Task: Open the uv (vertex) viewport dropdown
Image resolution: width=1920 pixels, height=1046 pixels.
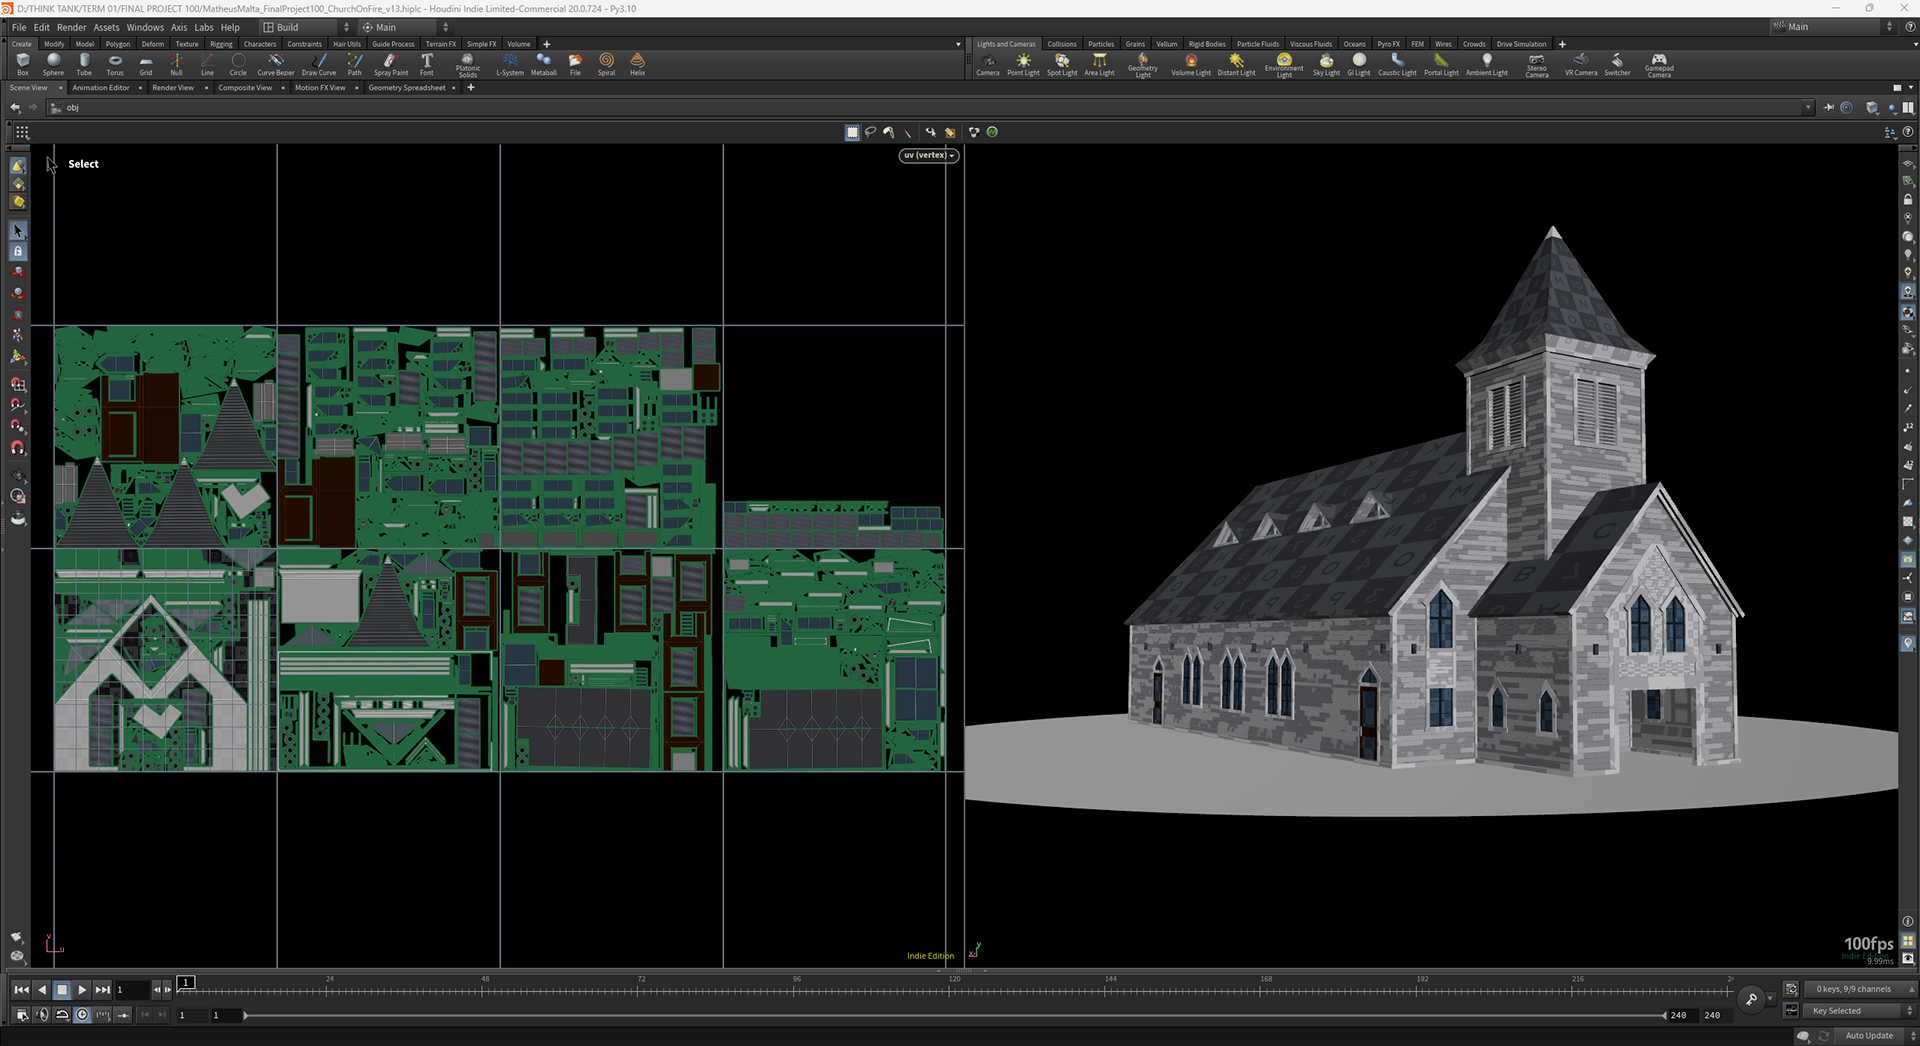Action: 929,155
